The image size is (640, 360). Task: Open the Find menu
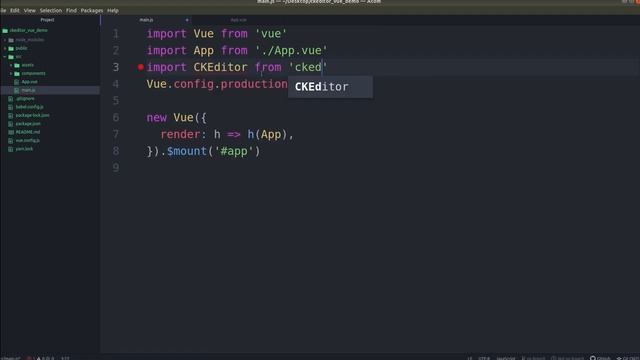(x=71, y=11)
